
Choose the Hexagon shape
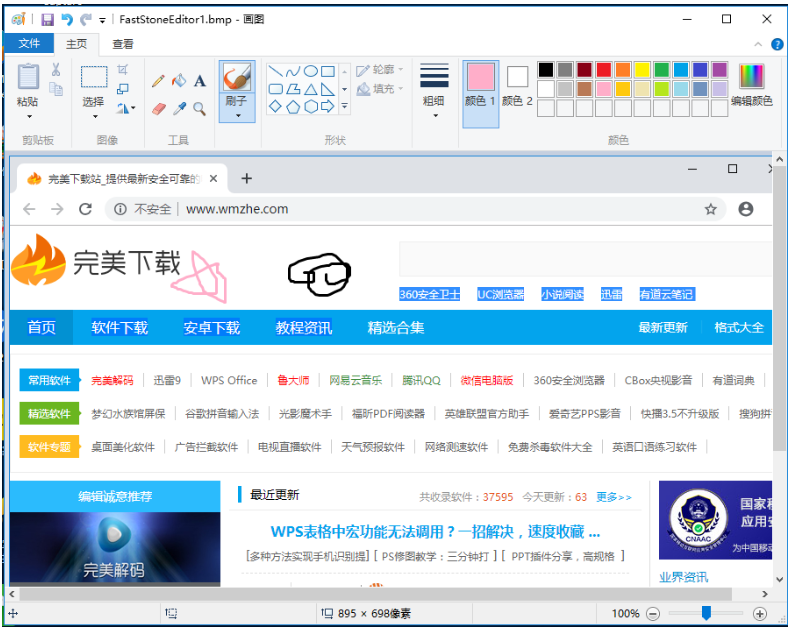(x=311, y=106)
